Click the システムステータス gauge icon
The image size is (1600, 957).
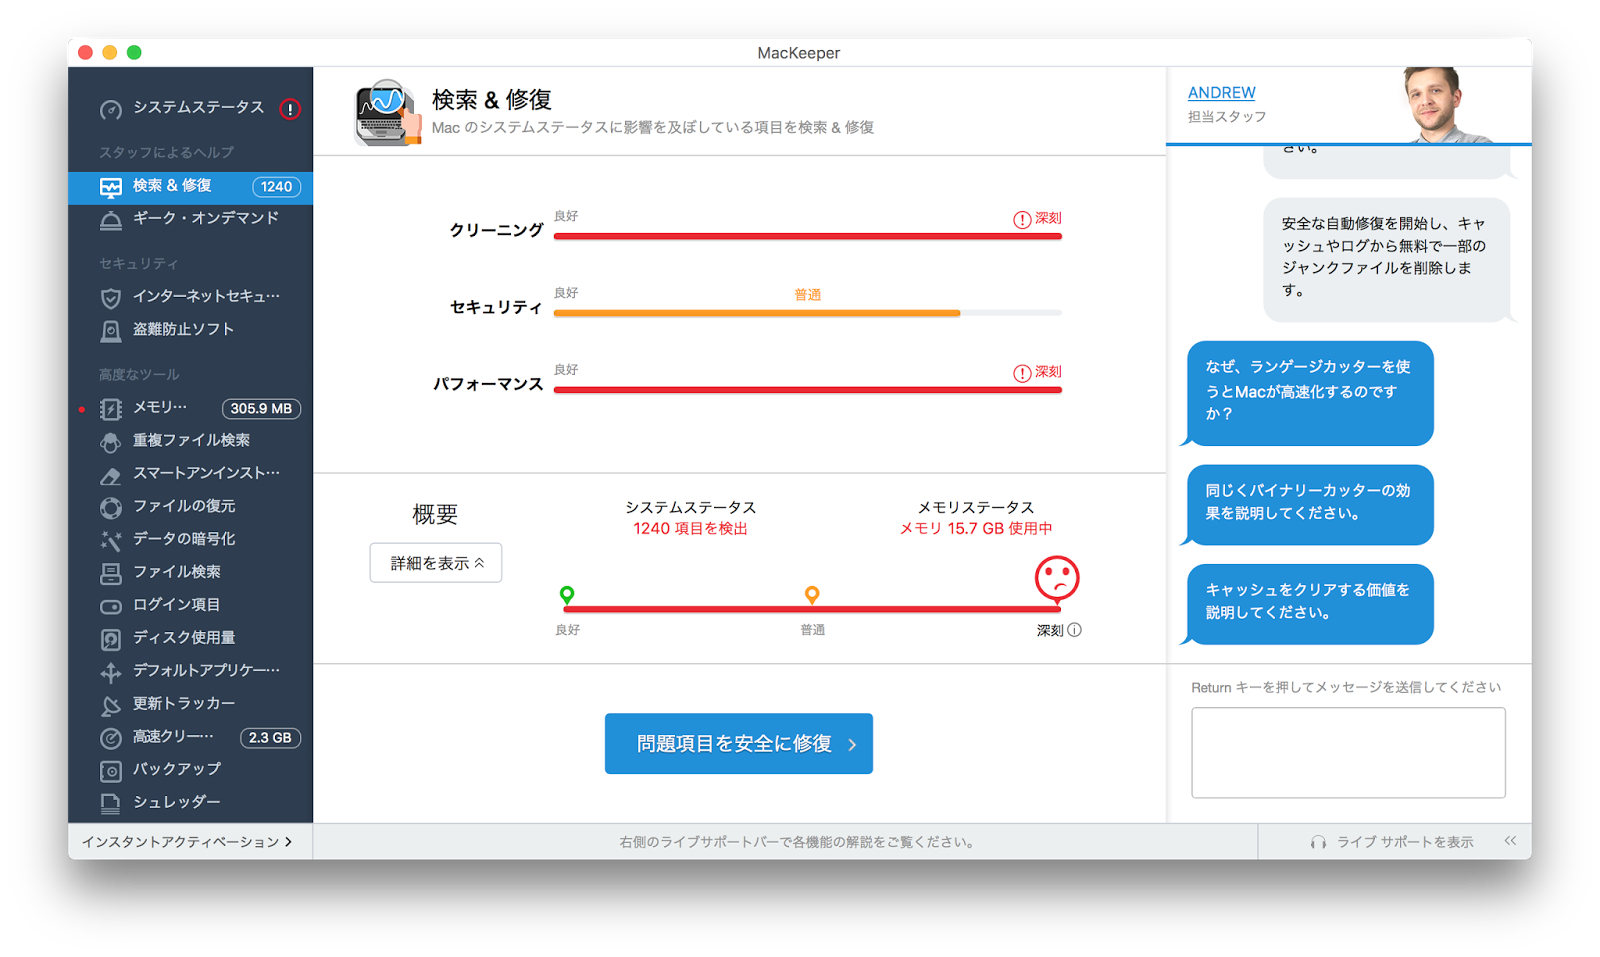pyautogui.click(x=111, y=109)
